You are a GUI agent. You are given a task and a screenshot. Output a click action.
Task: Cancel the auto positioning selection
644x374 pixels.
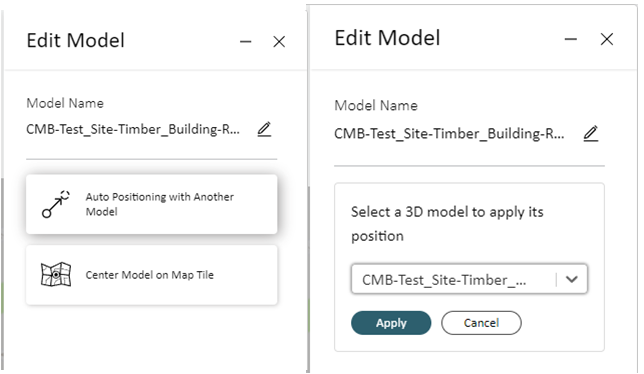click(481, 323)
